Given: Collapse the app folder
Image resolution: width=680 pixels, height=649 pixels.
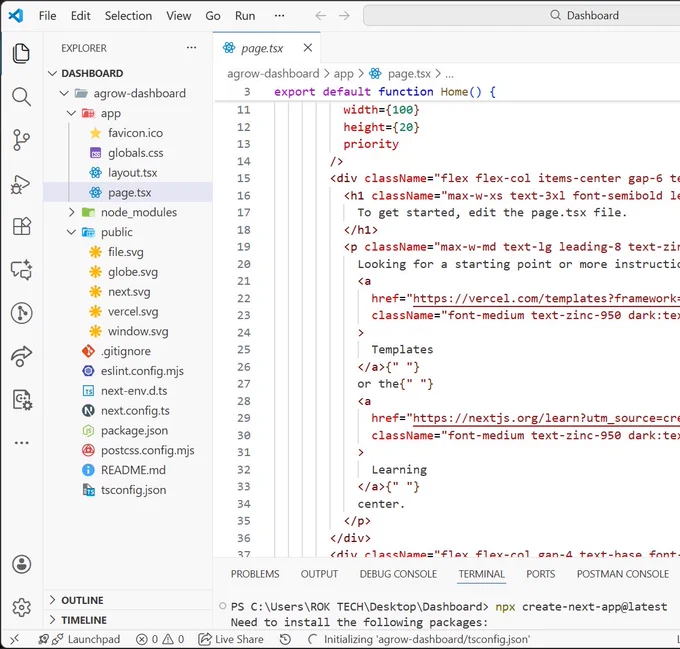Looking at the screenshot, I should tap(72, 113).
